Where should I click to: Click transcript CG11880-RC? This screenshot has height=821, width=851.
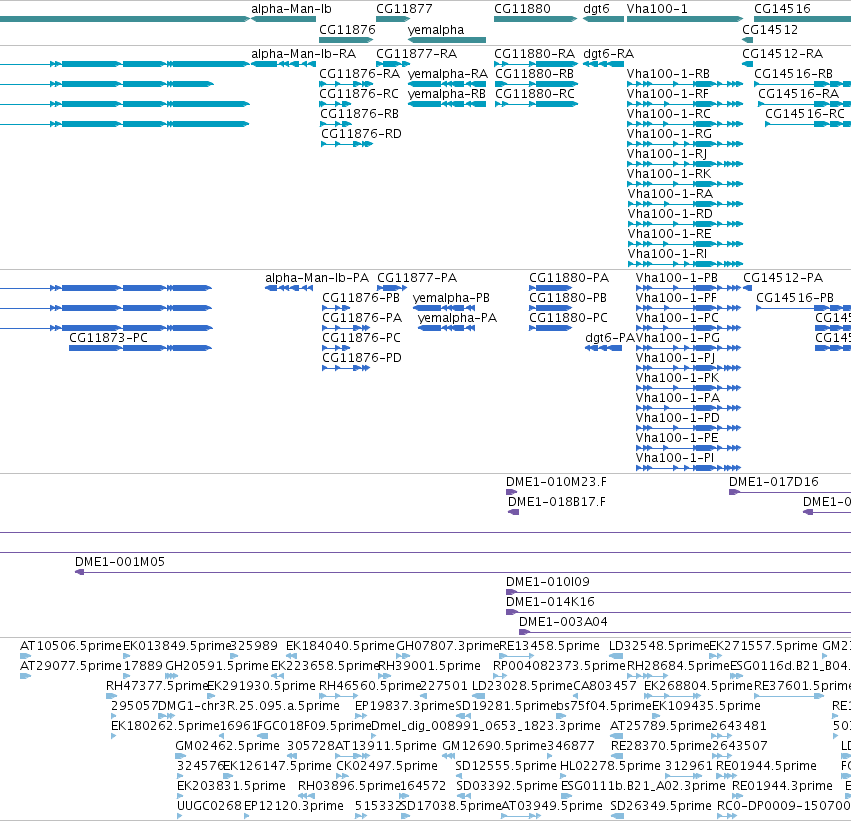[x=535, y=94]
